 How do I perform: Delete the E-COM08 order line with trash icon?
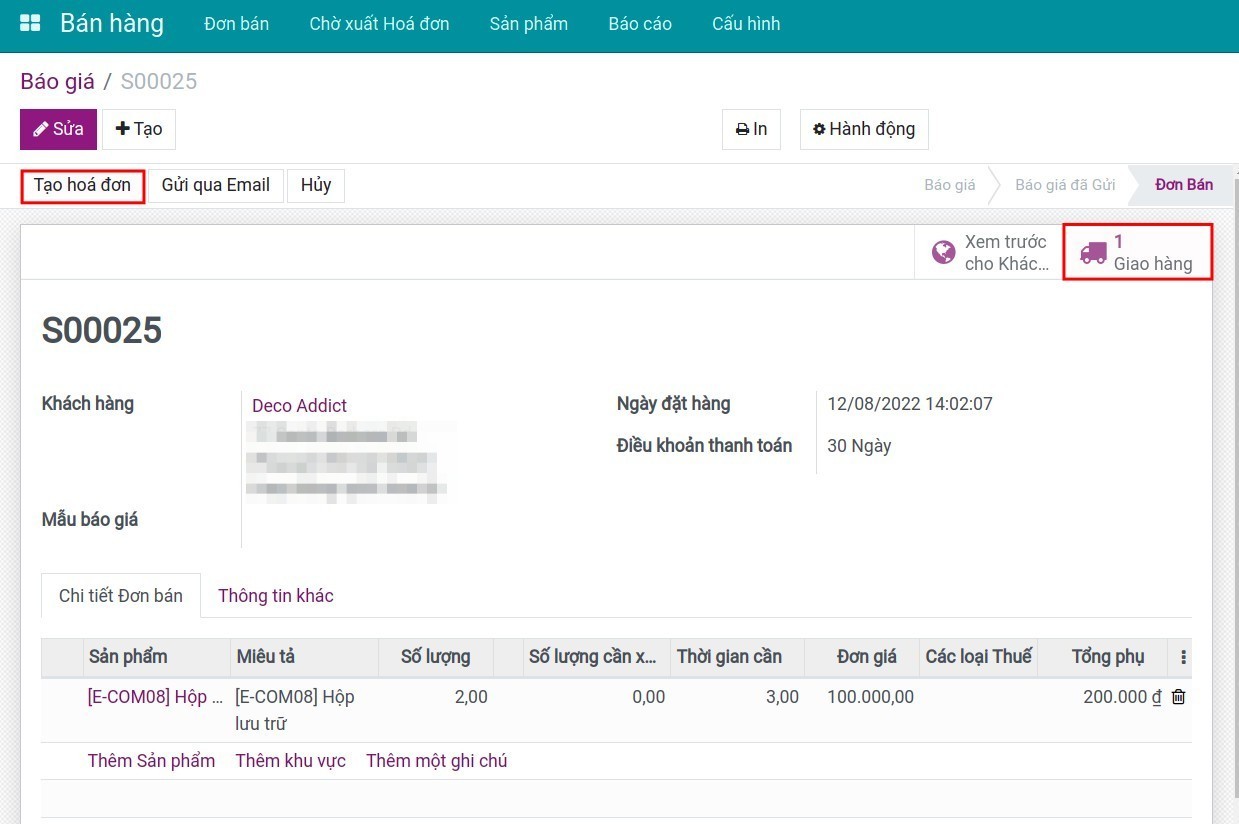(x=1178, y=697)
